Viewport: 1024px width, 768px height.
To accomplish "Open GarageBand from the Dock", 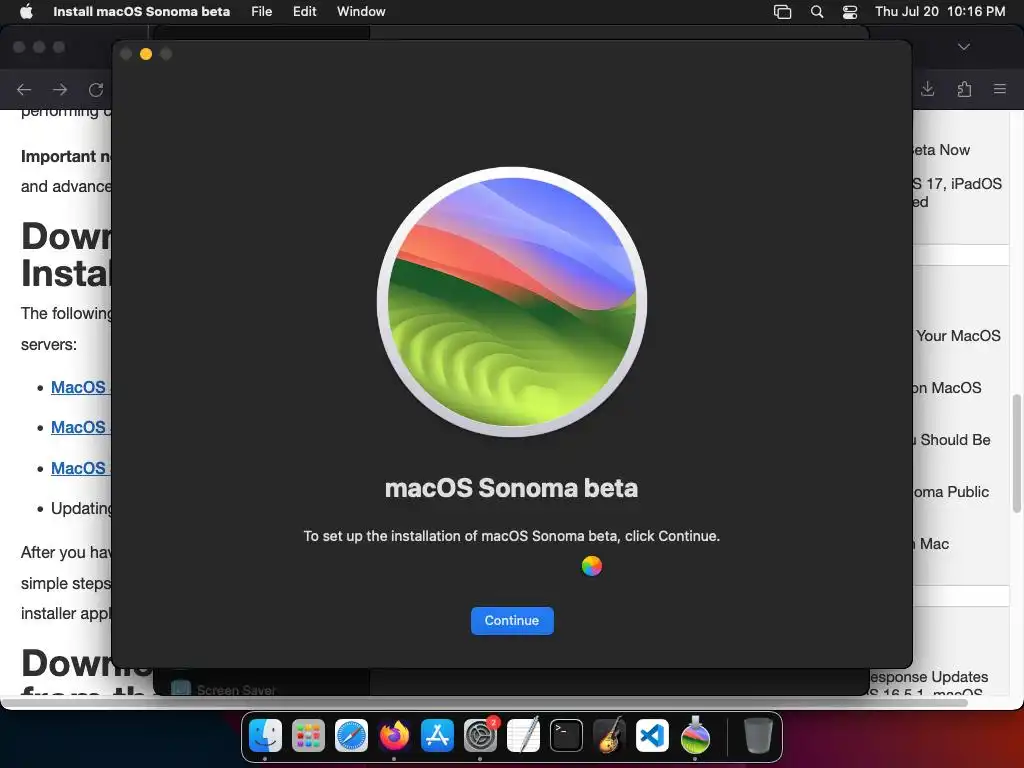I will click(609, 735).
